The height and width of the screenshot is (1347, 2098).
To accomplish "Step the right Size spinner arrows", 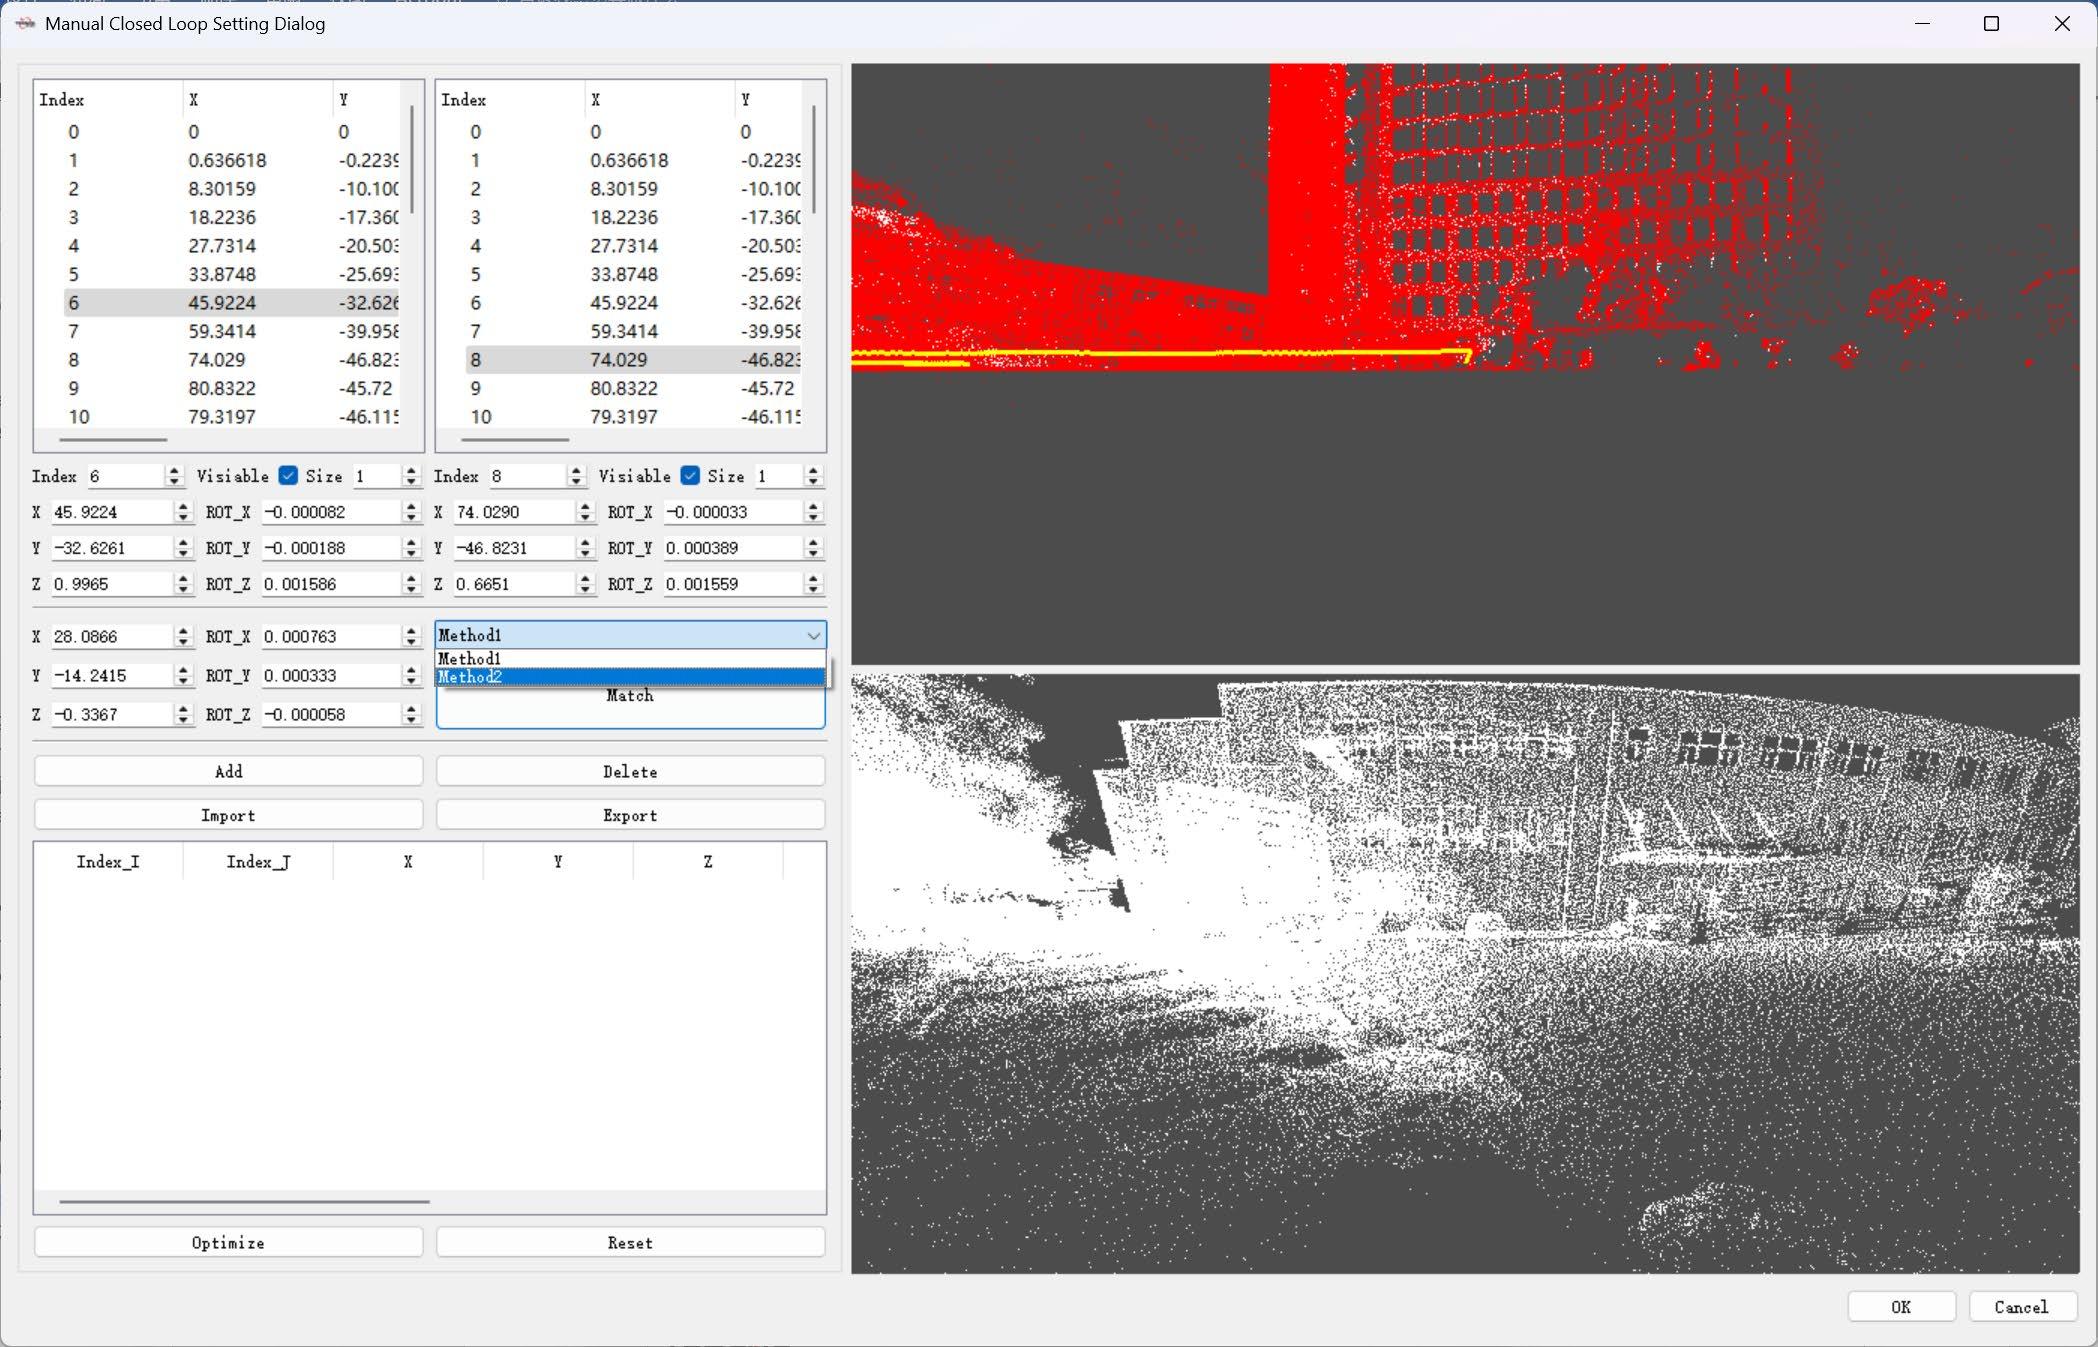I will (x=813, y=476).
